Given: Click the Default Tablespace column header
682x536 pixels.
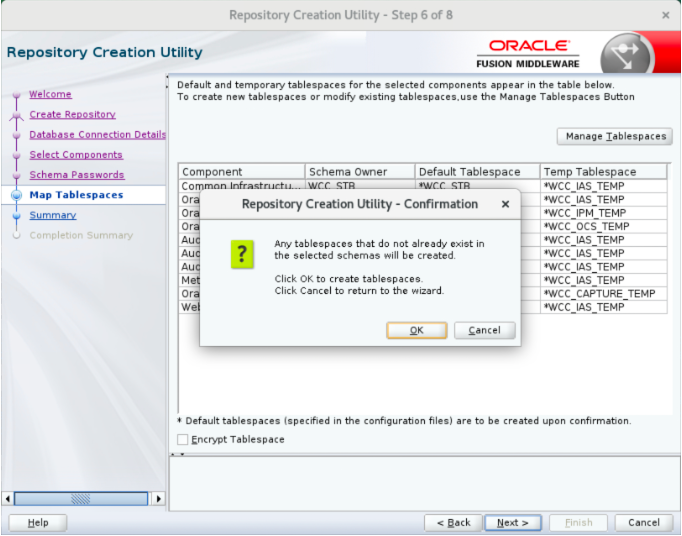Looking at the screenshot, I should pos(477,171).
